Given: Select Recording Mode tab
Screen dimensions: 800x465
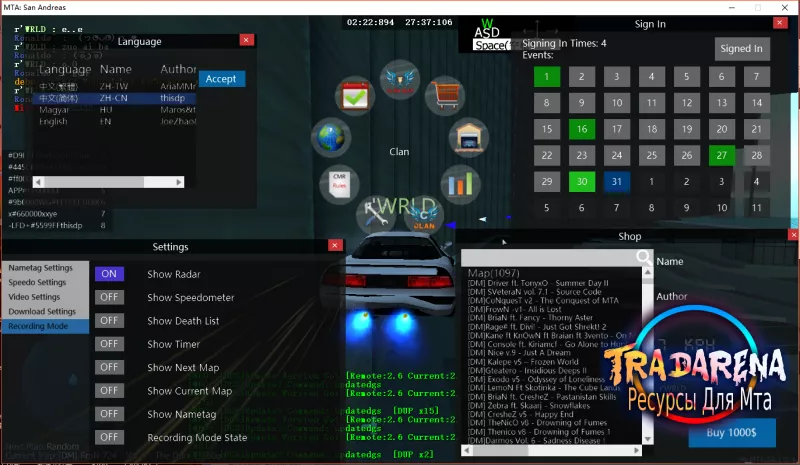Looking at the screenshot, I should (45, 326).
